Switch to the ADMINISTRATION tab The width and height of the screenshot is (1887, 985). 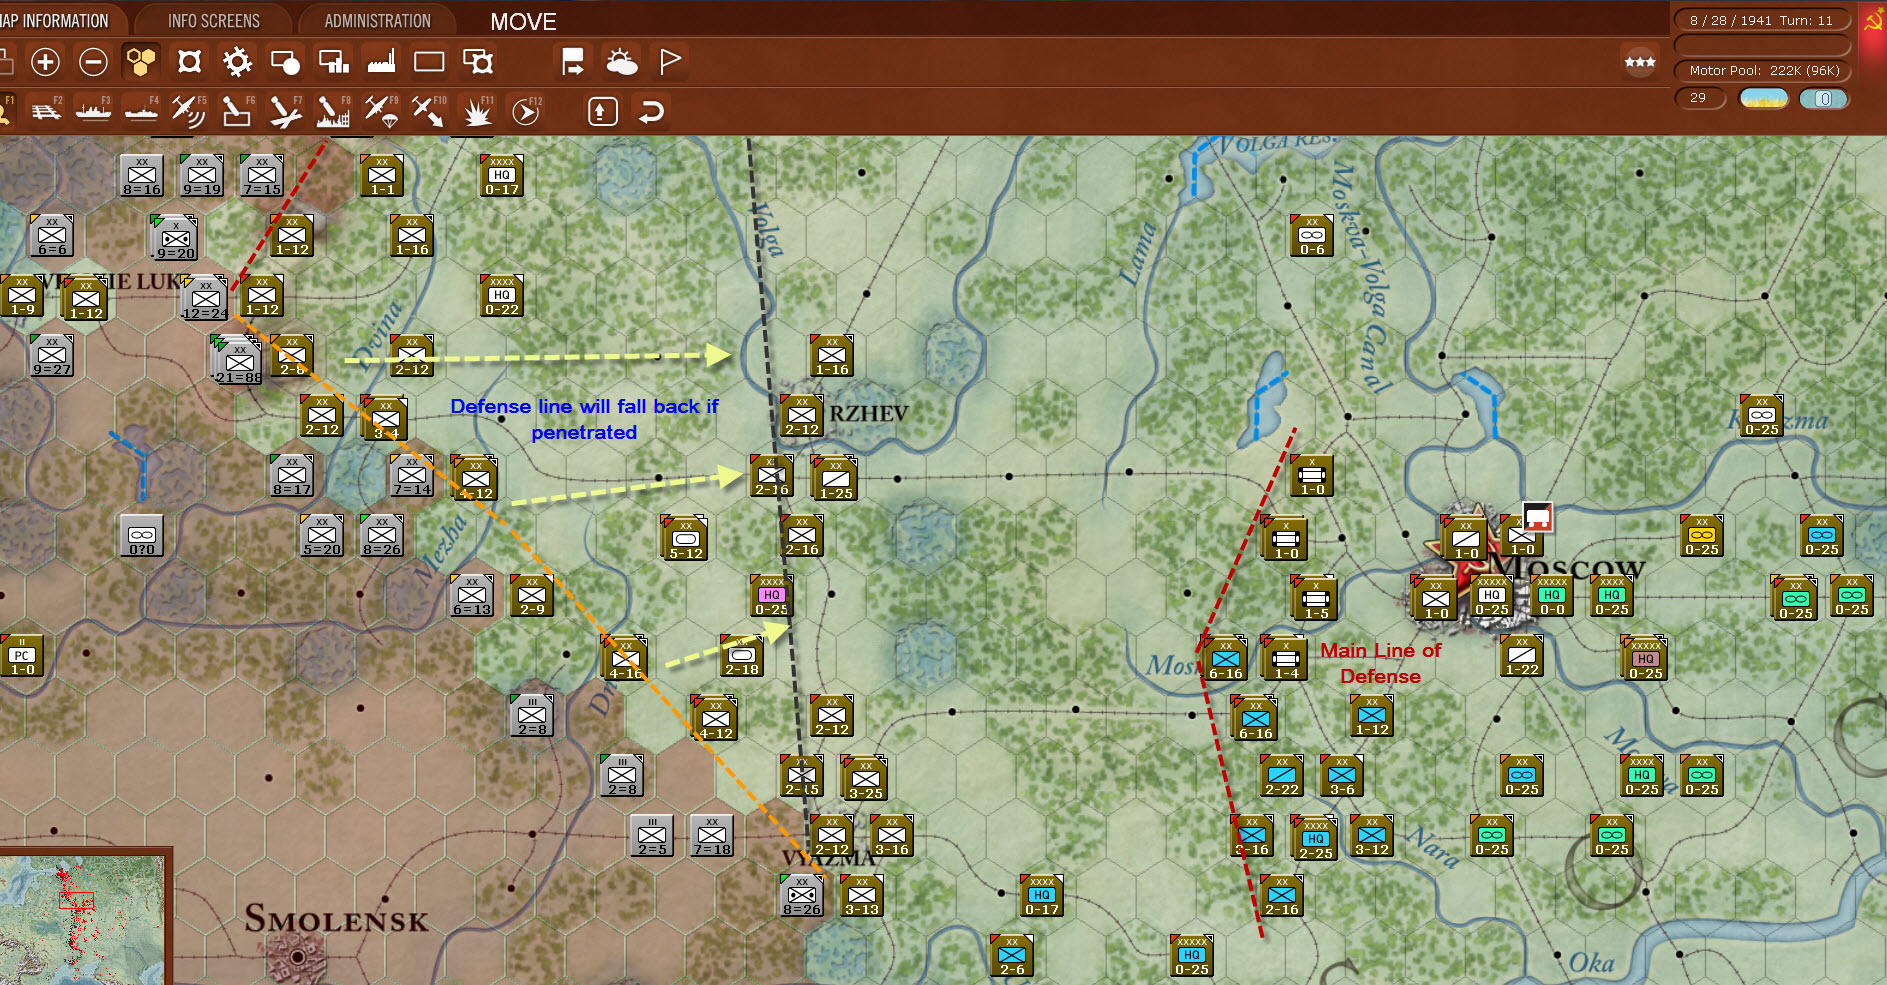click(377, 21)
